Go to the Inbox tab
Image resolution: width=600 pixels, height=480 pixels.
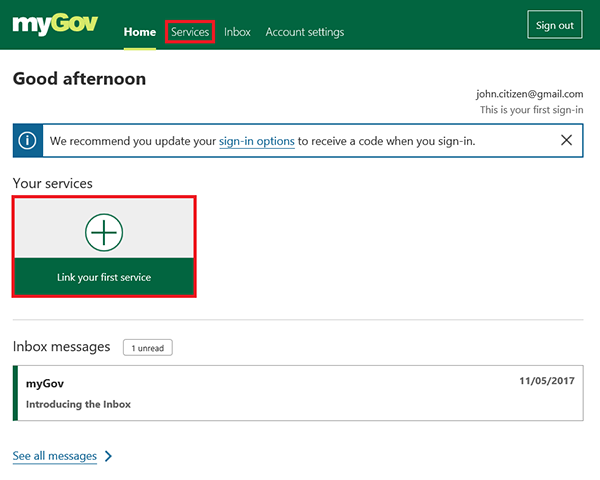[237, 32]
